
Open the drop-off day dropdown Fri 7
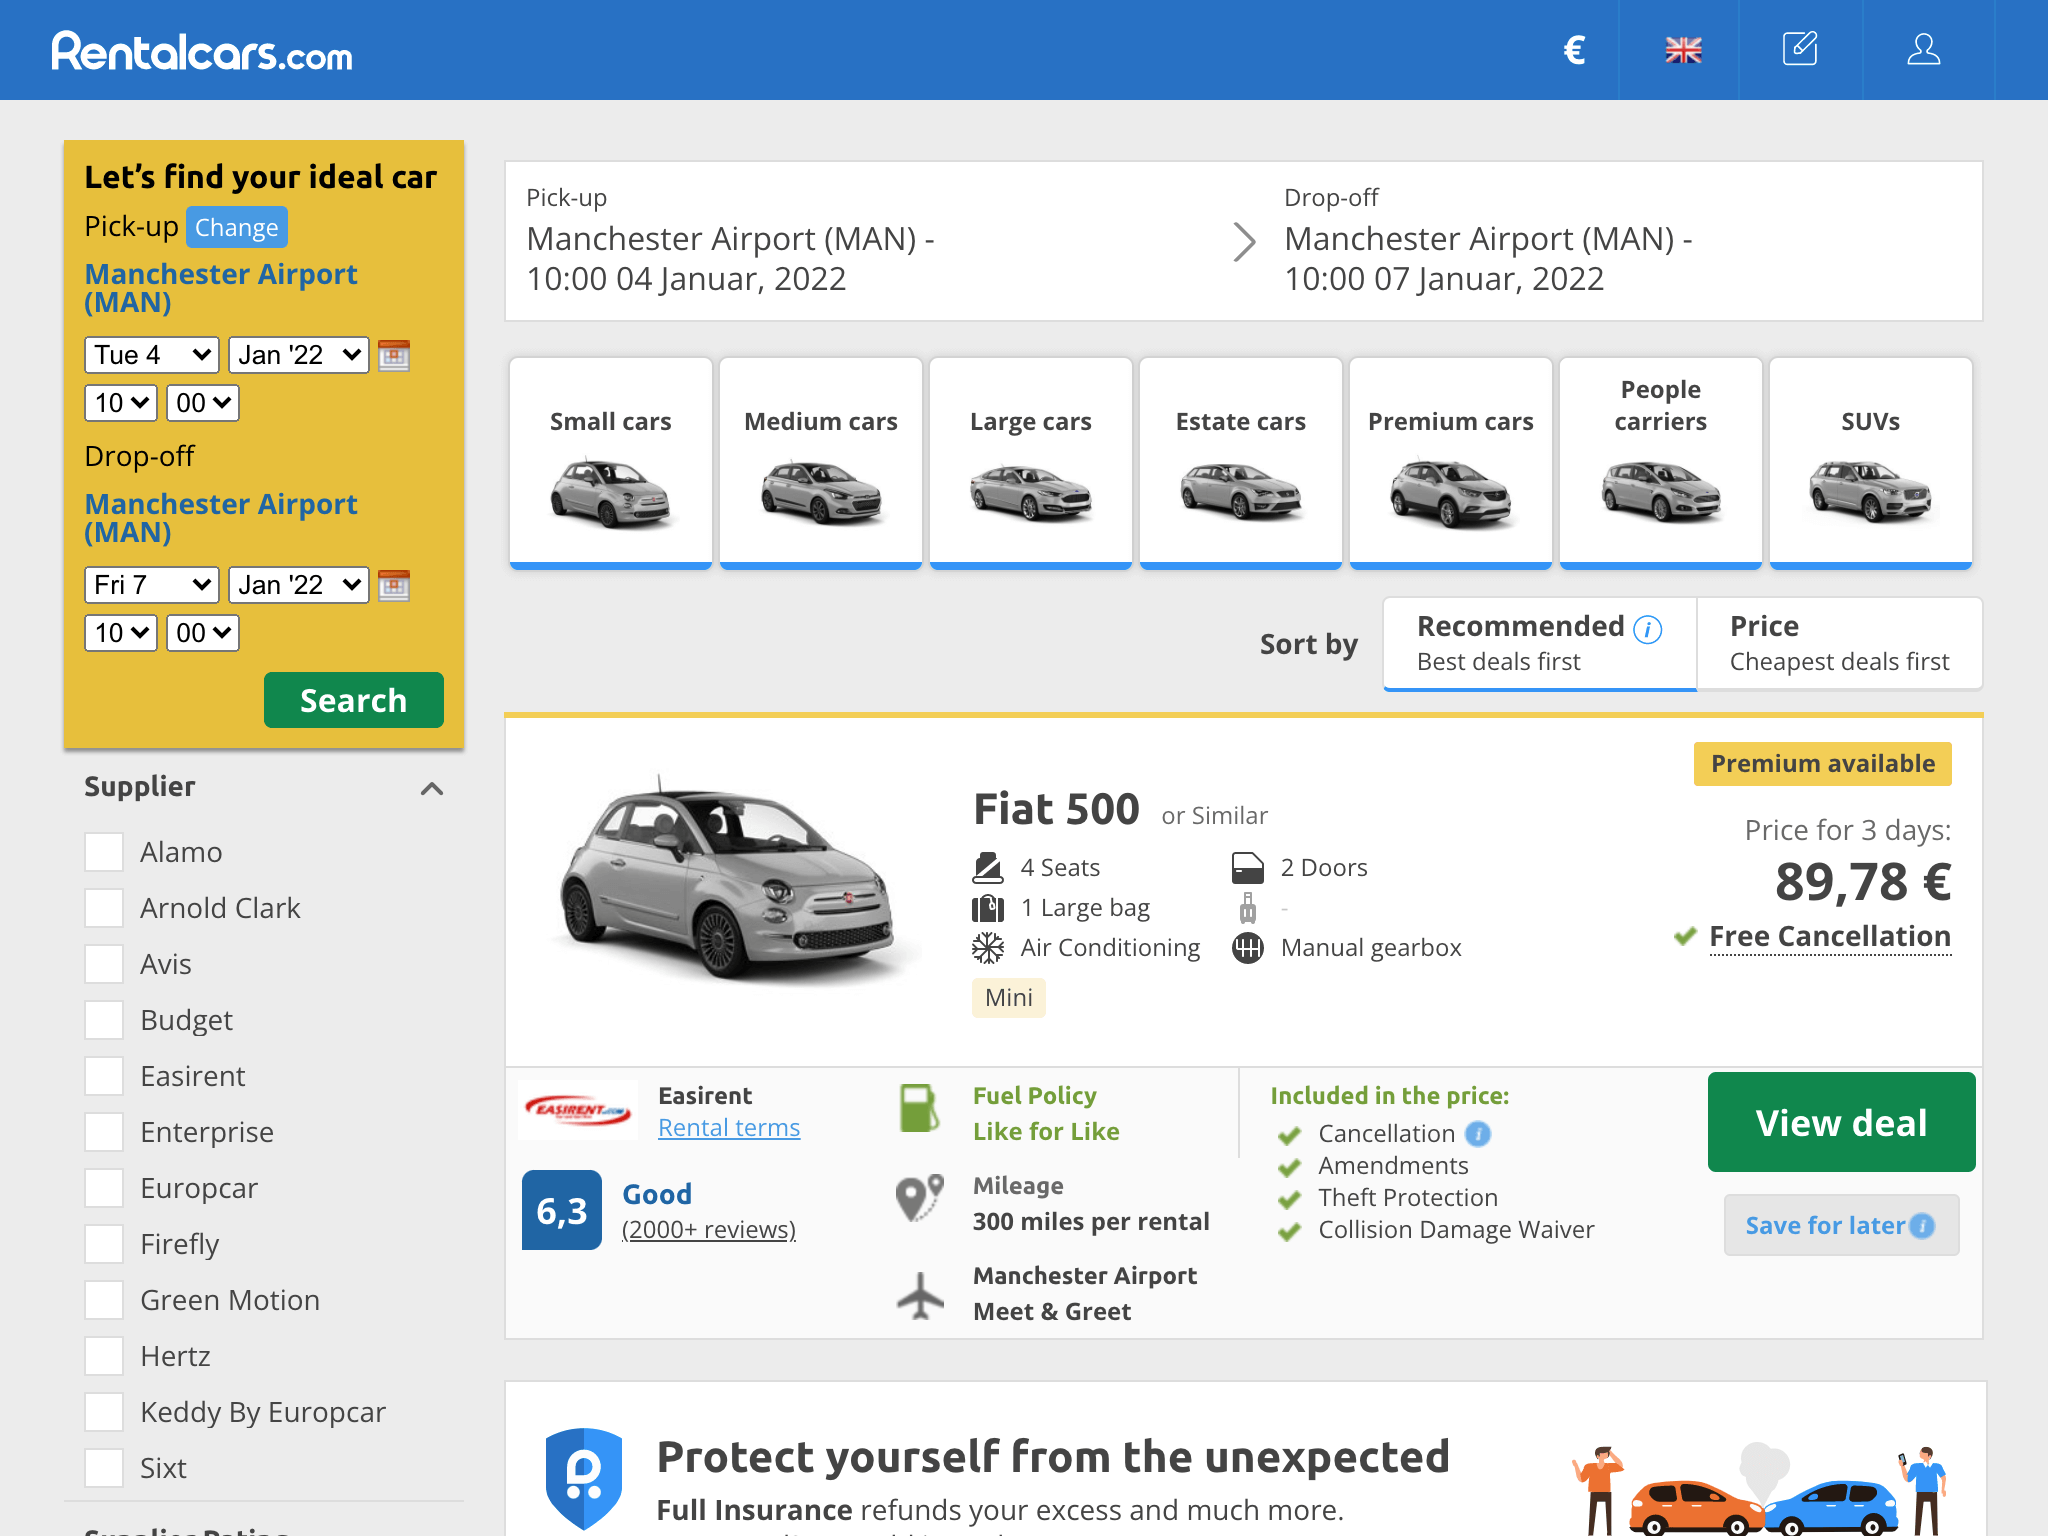pos(152,585)
